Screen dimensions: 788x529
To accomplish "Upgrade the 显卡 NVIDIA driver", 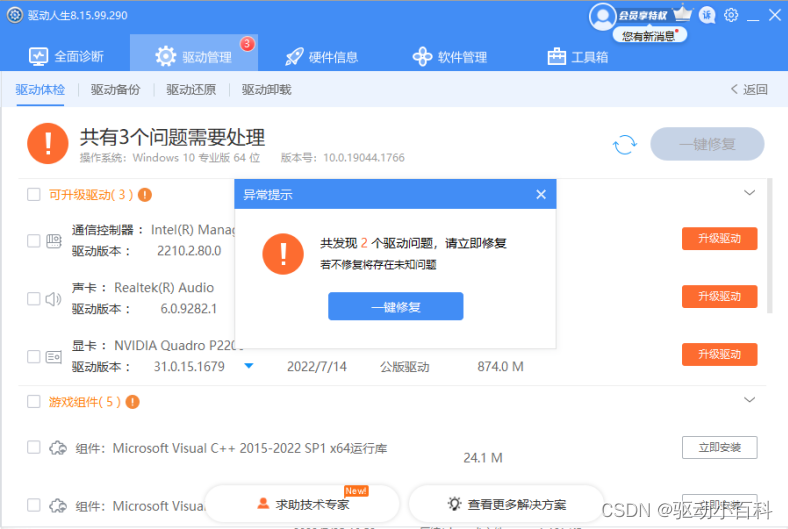I will (719, 354).
